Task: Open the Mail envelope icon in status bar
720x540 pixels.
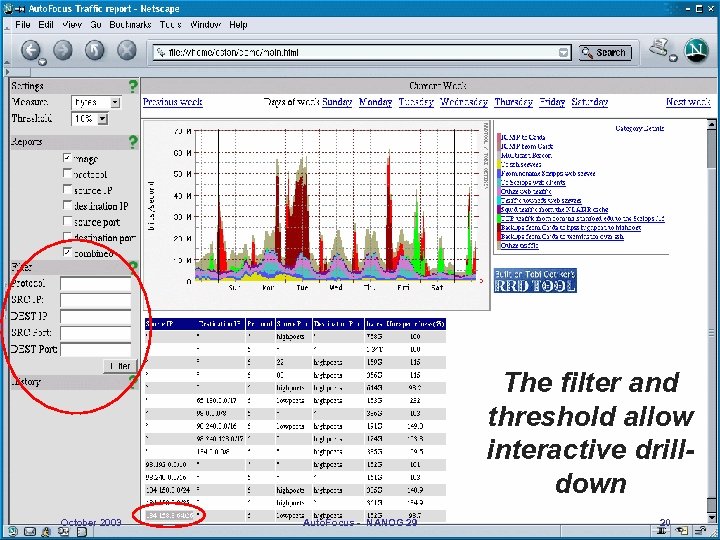Action: click(29, 531)
